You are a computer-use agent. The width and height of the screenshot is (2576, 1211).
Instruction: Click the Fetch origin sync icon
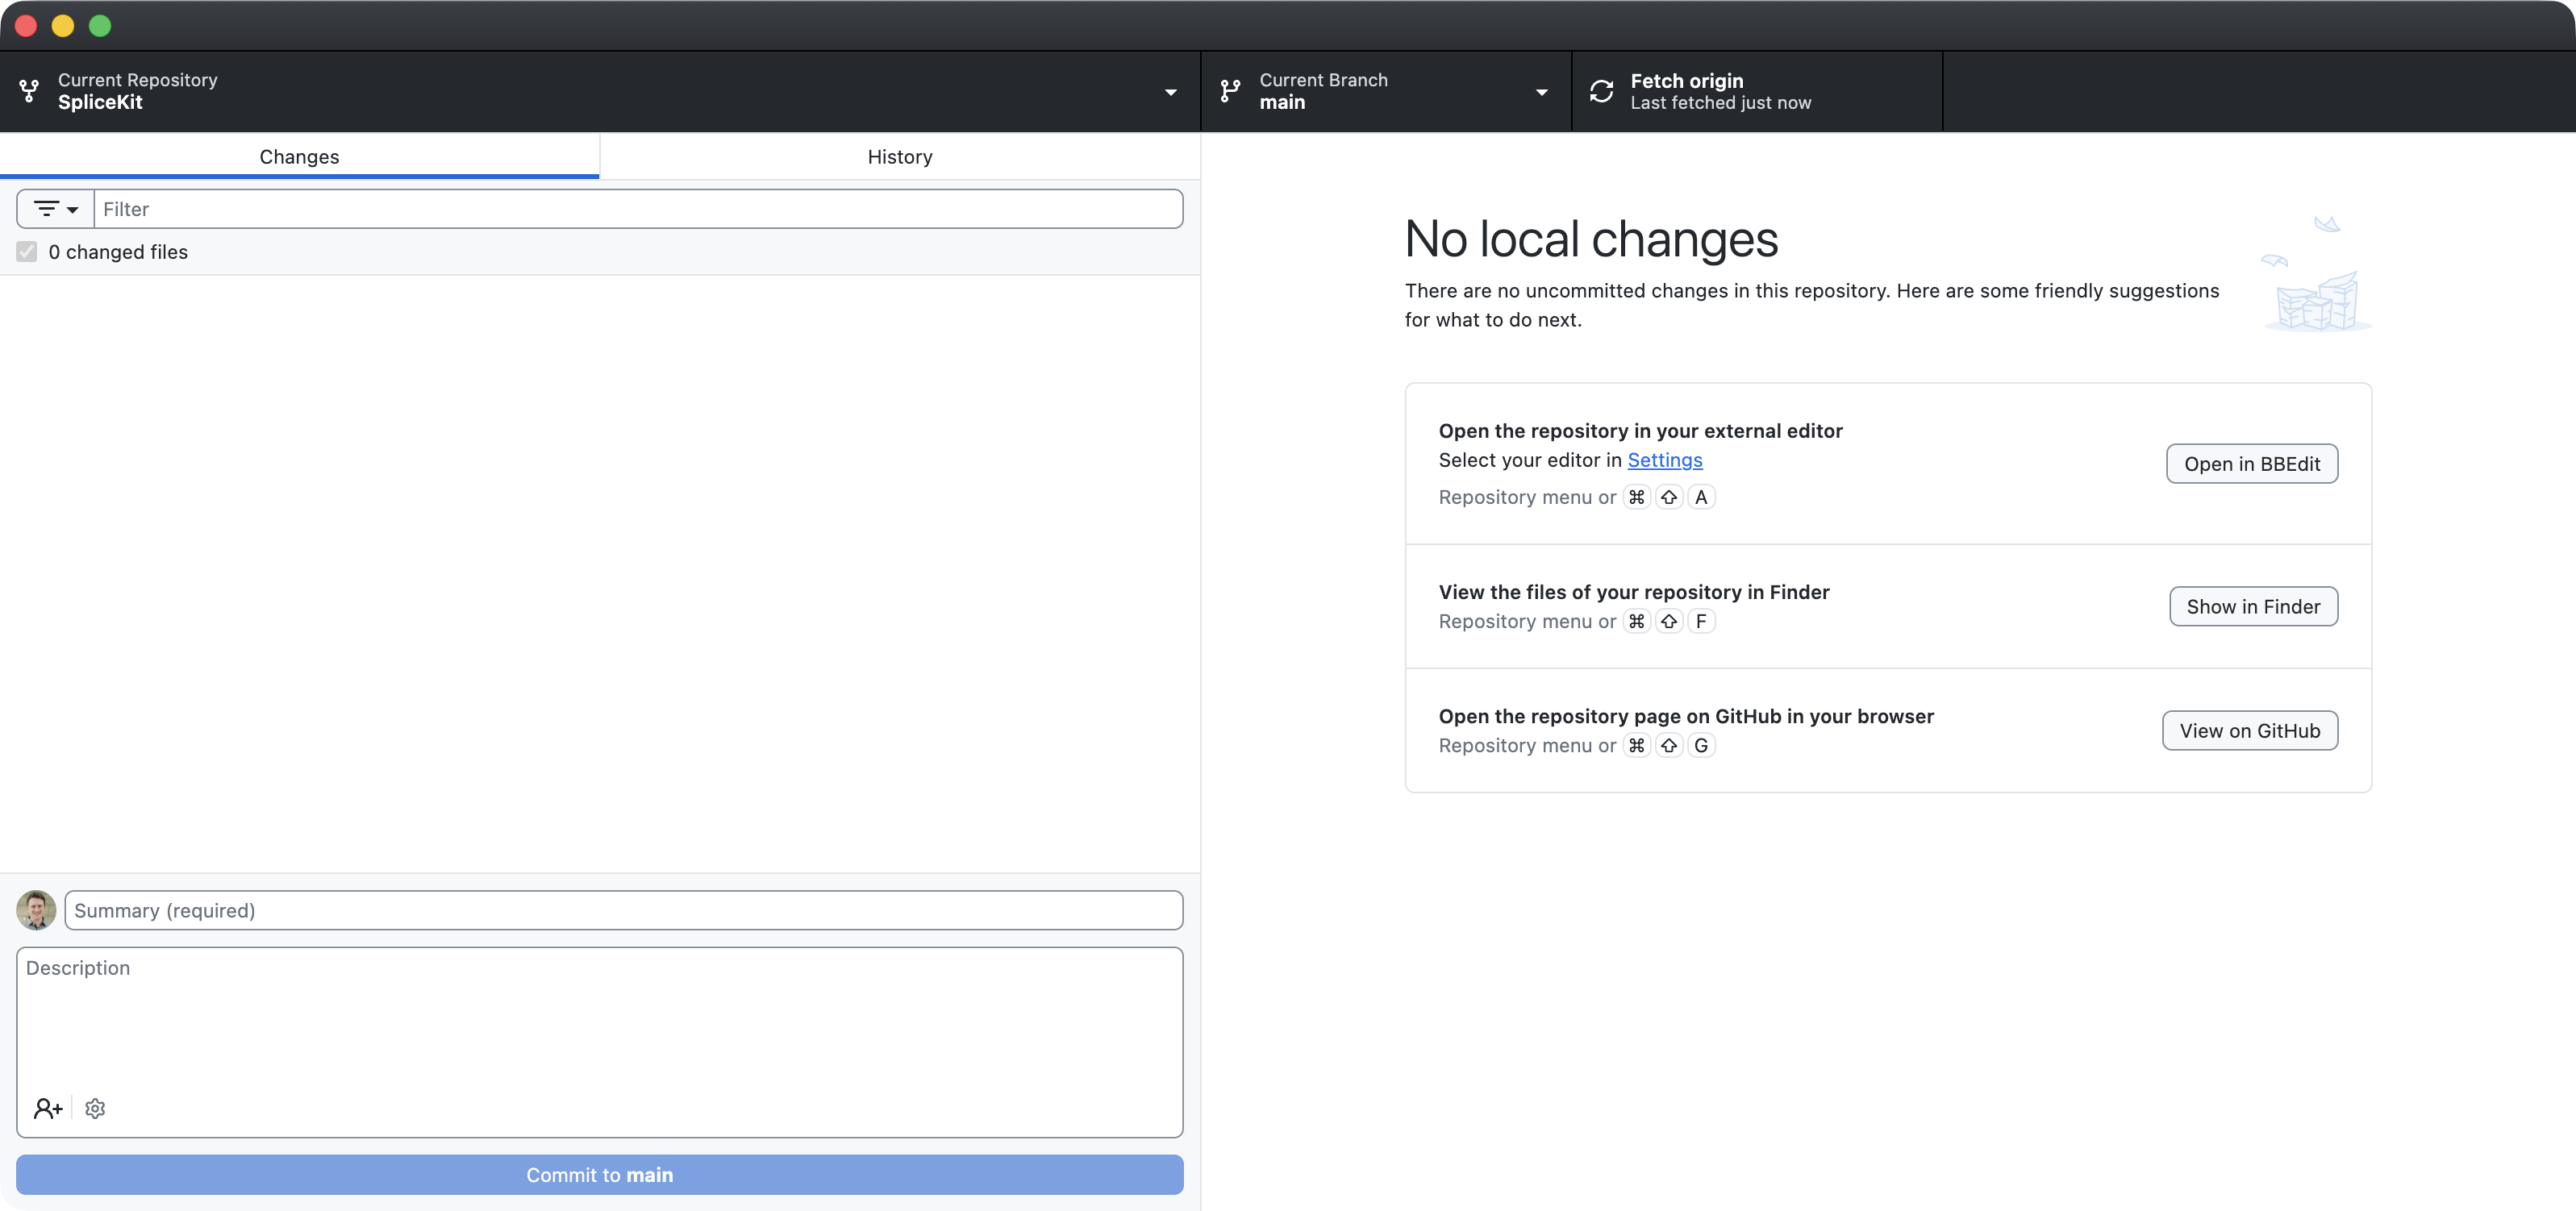(1601, 91)
